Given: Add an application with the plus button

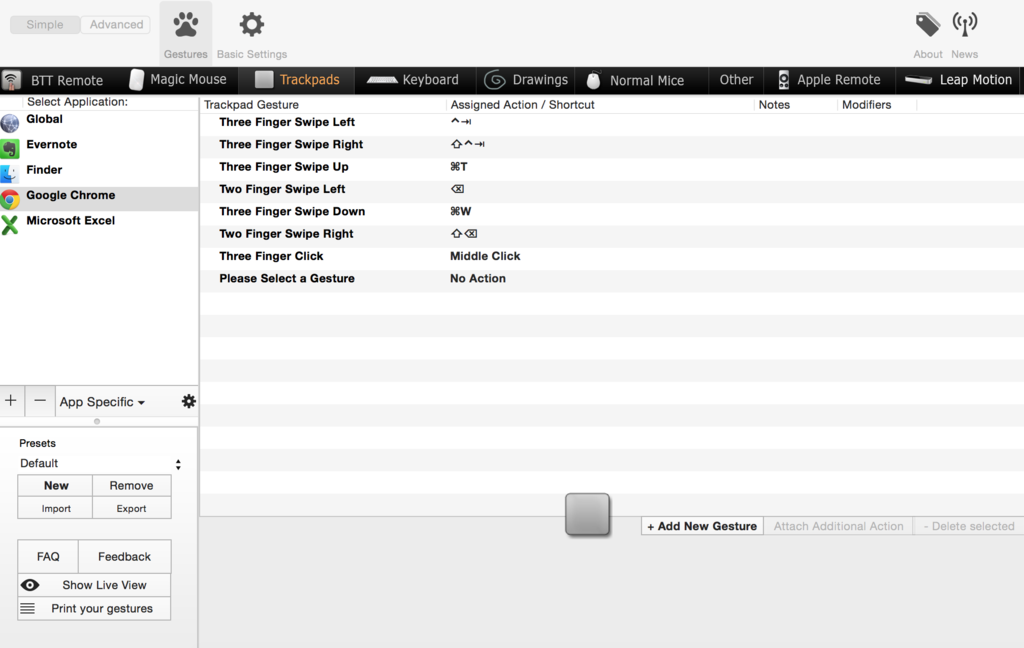Looking at the screenshot, I should pyautogui.click(x=11, y=400).
